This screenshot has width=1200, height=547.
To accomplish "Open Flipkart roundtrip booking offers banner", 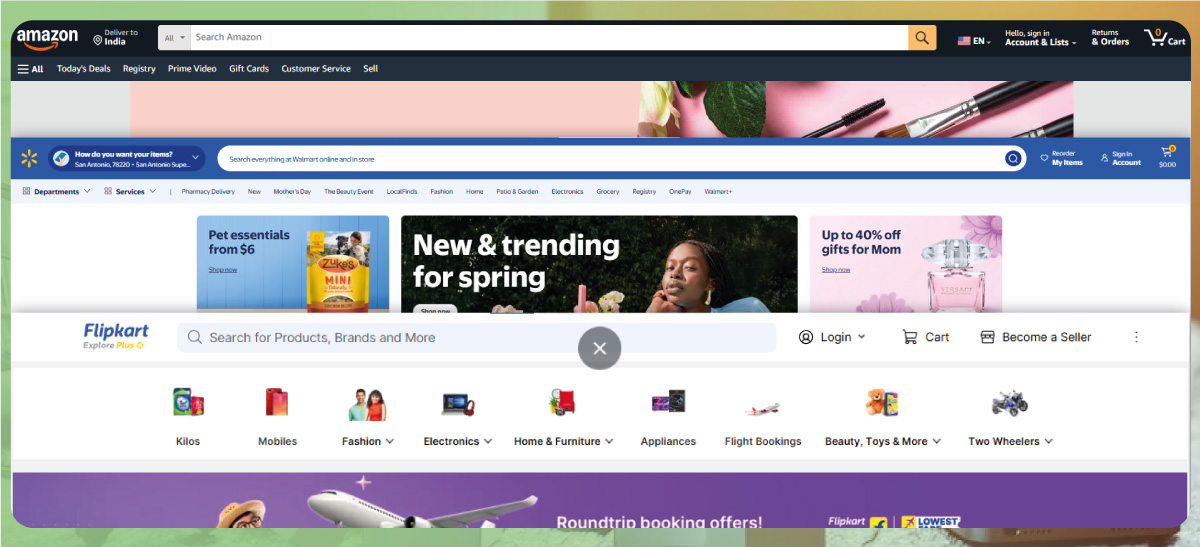I will pyautogui.click(x=600, y=500).
